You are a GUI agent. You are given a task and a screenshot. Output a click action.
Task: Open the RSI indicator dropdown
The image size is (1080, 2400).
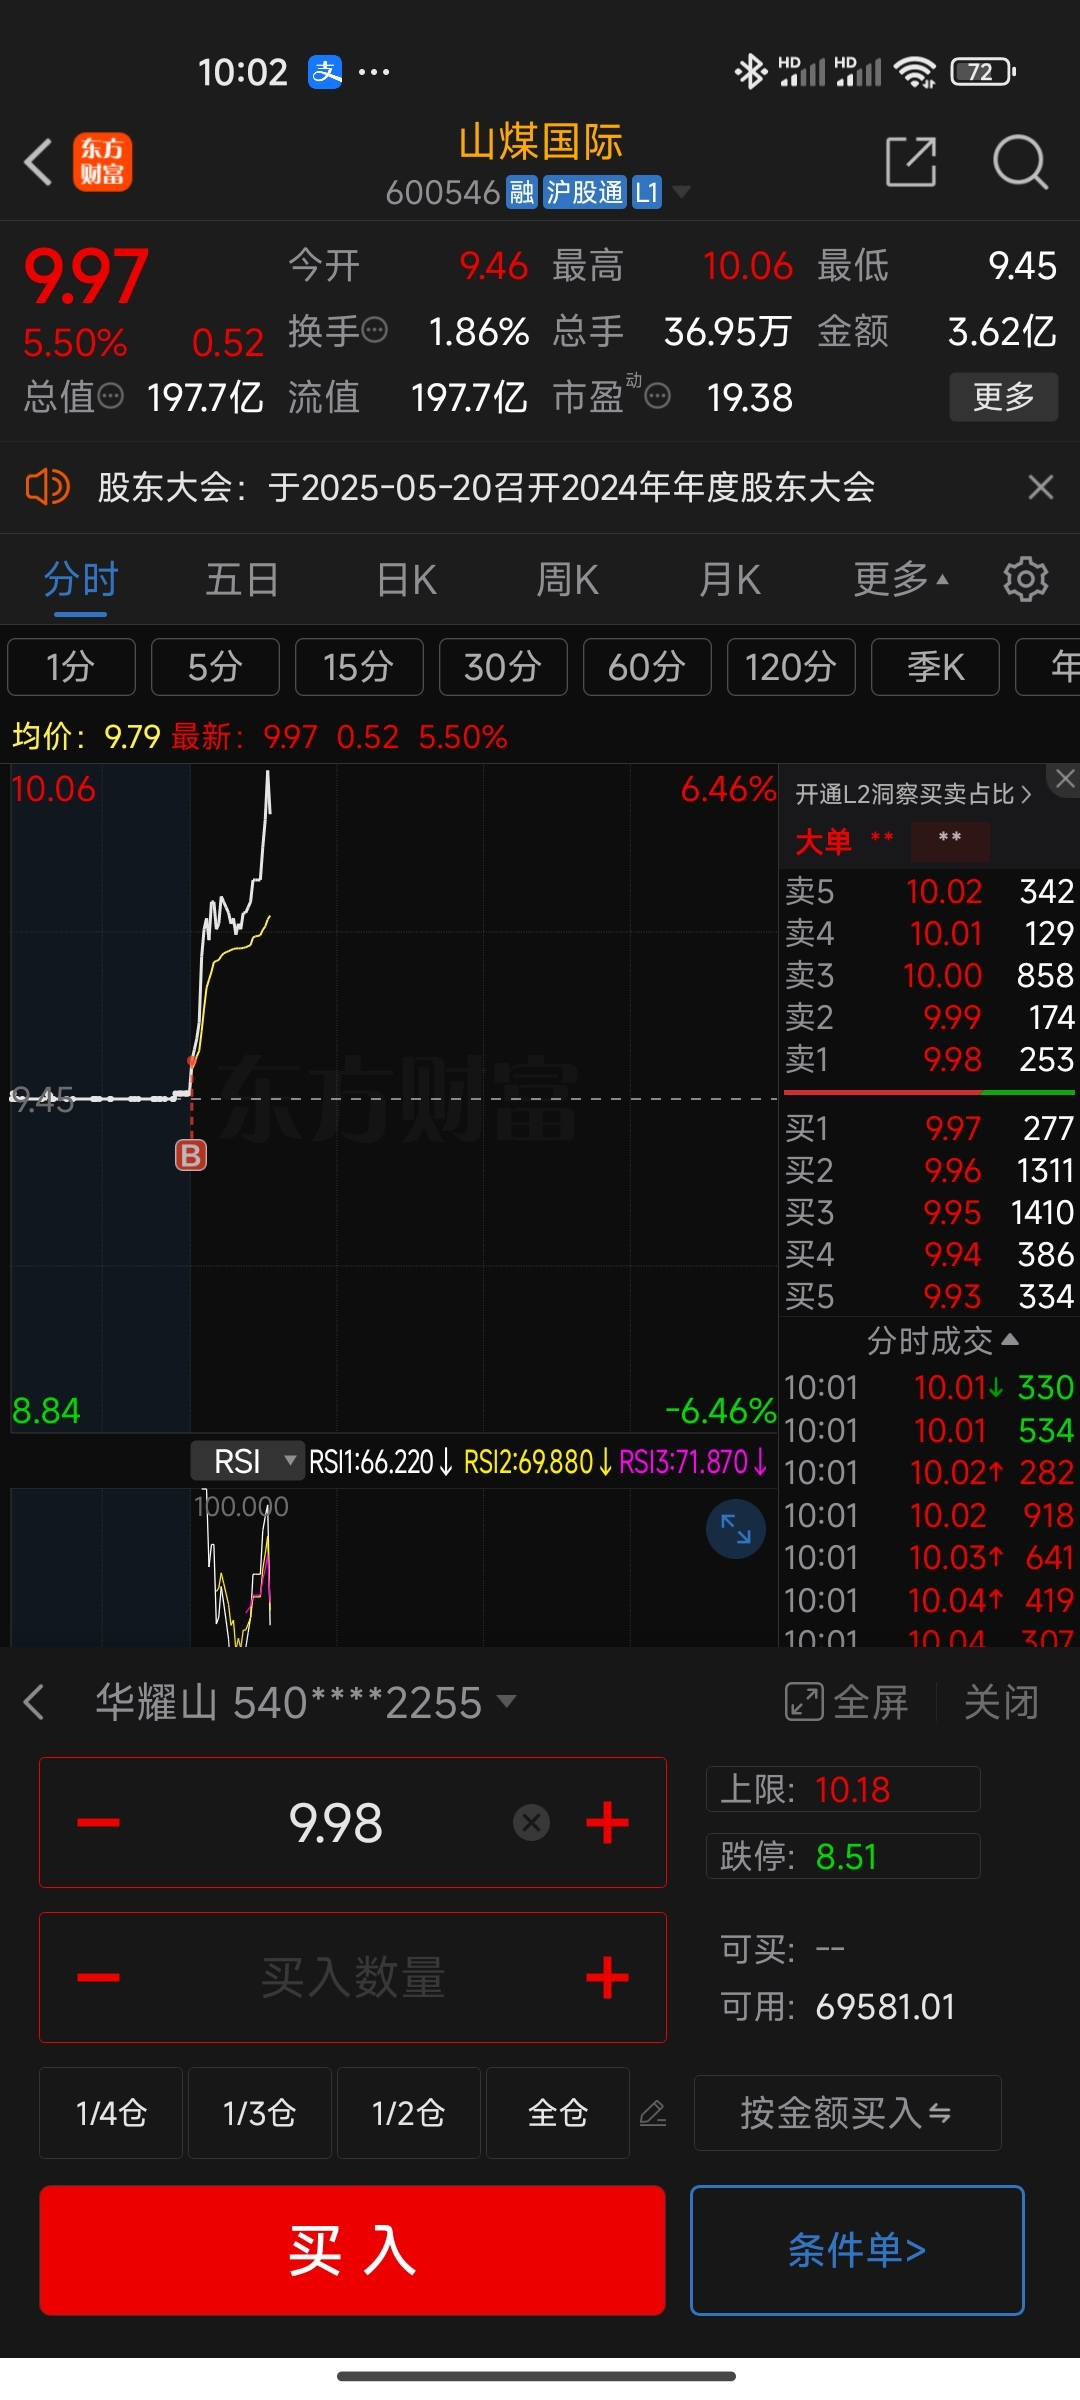[247, 1461]
